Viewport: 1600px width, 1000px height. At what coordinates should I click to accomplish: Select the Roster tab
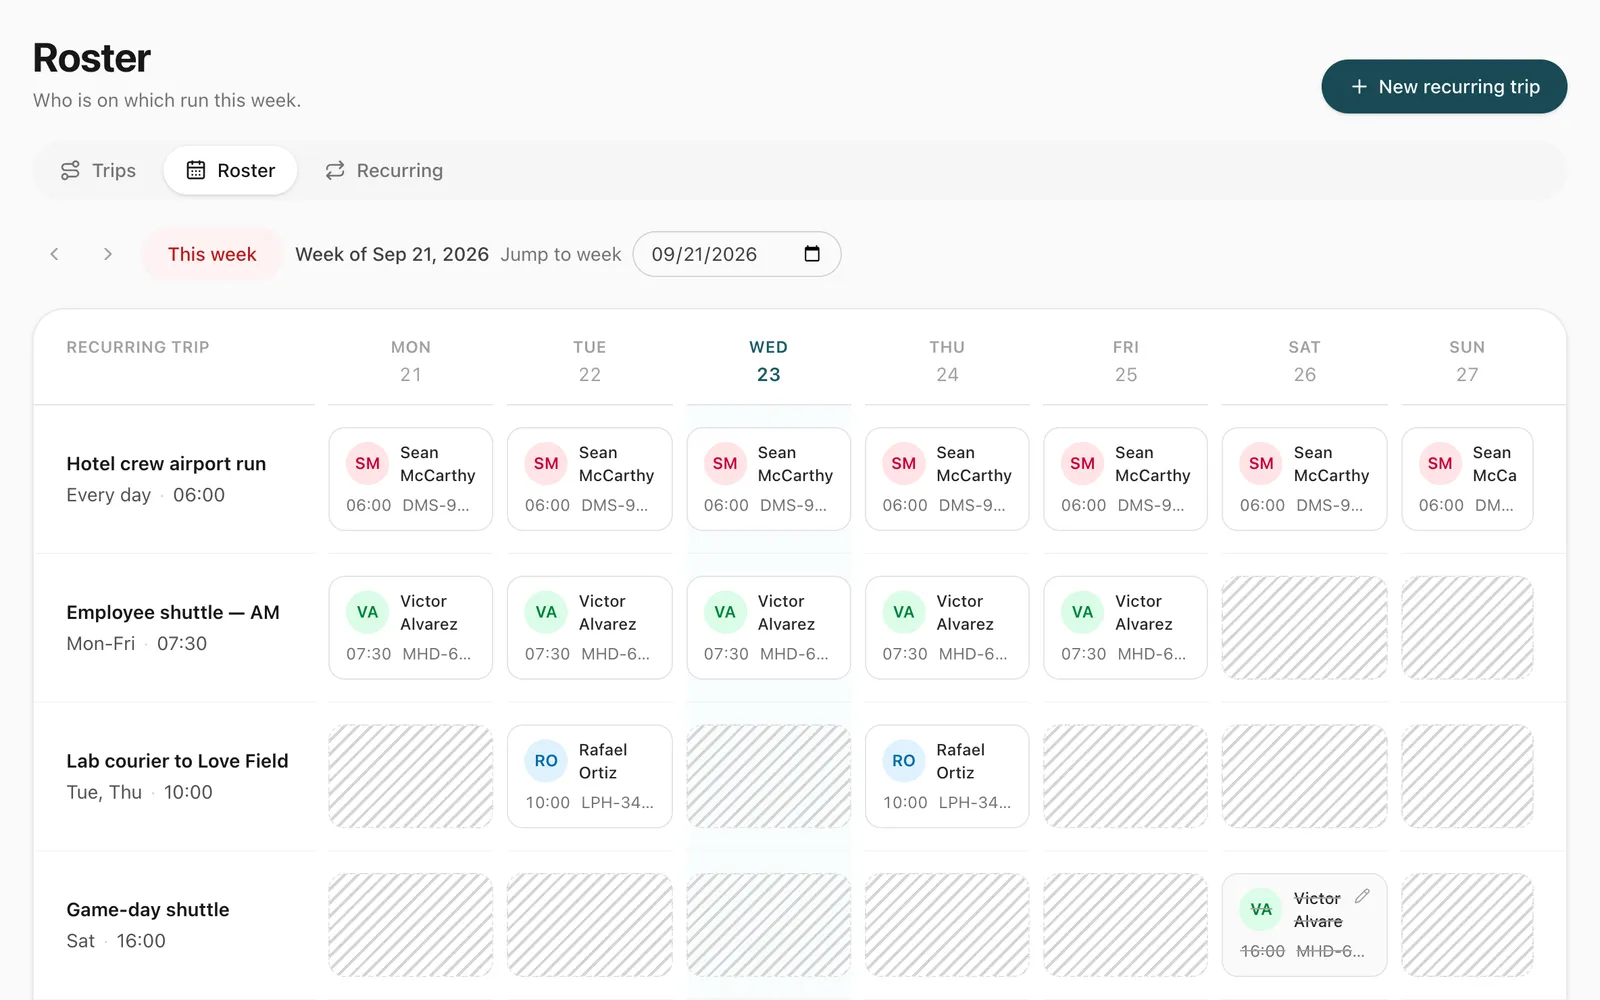click(x=231, y=171)
